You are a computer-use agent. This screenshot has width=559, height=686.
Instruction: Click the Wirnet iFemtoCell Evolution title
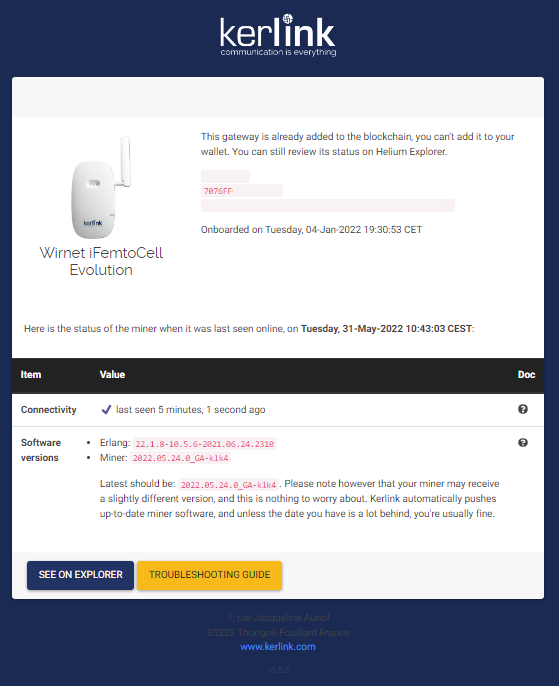(x=101, y=261)
